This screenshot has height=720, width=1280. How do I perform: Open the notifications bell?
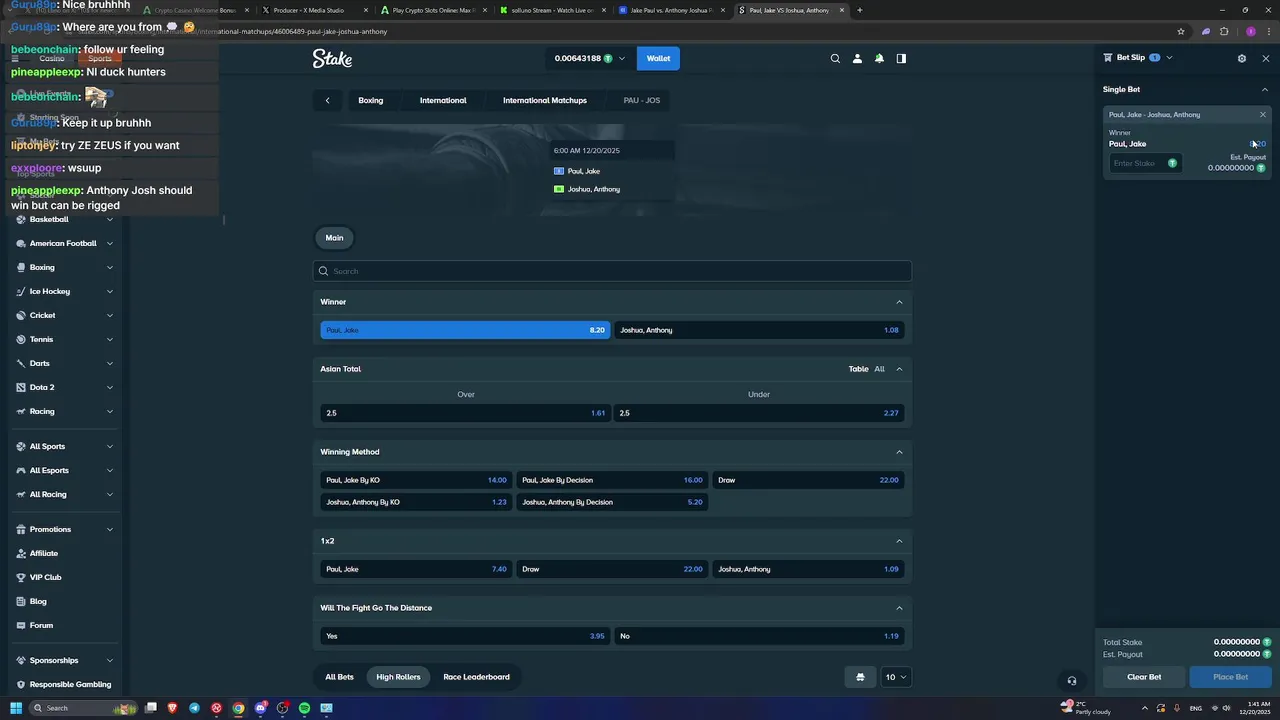[879, 58]
